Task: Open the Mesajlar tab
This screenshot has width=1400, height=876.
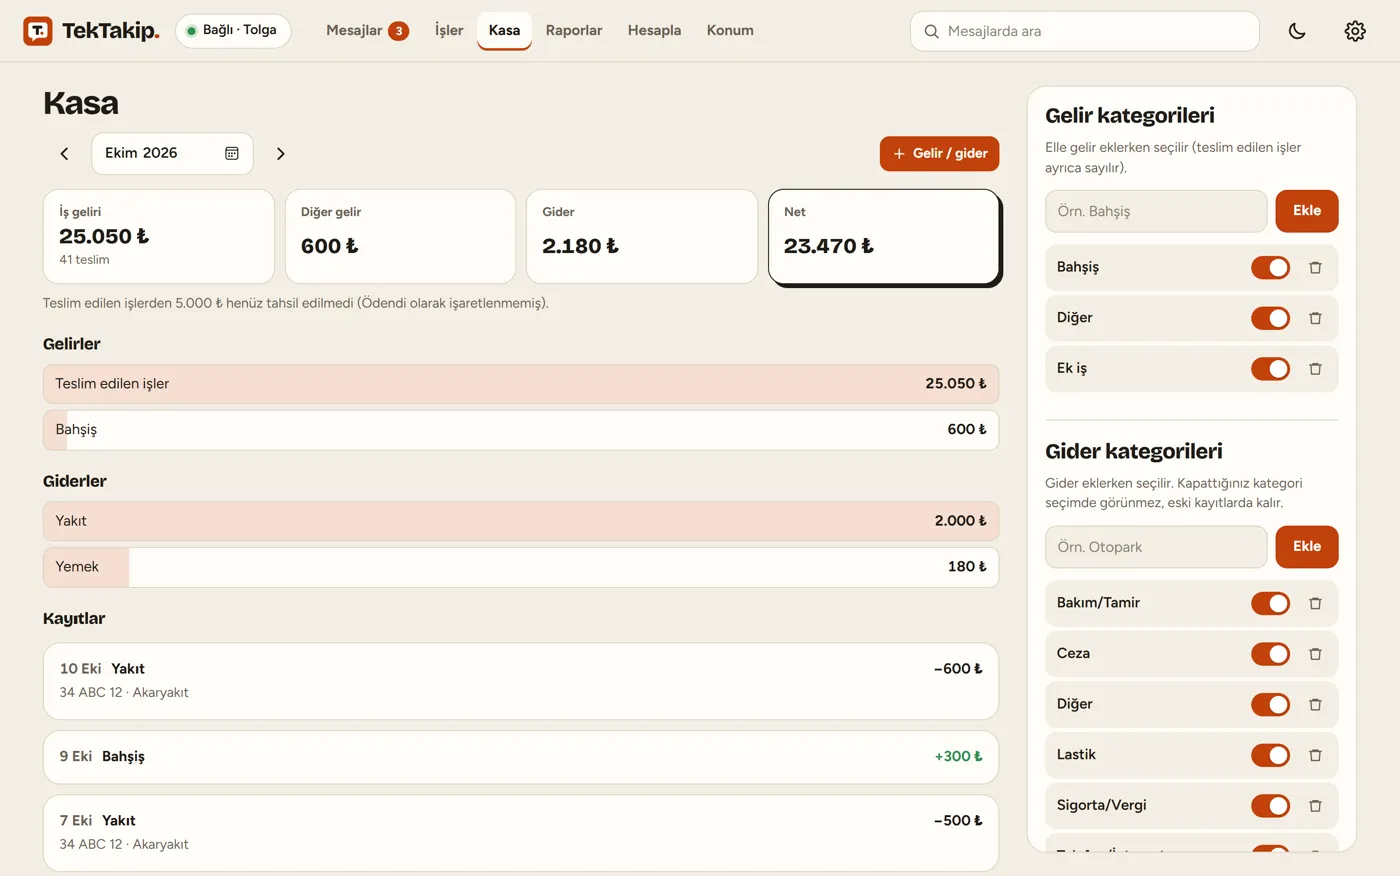Action: (367, 31)
